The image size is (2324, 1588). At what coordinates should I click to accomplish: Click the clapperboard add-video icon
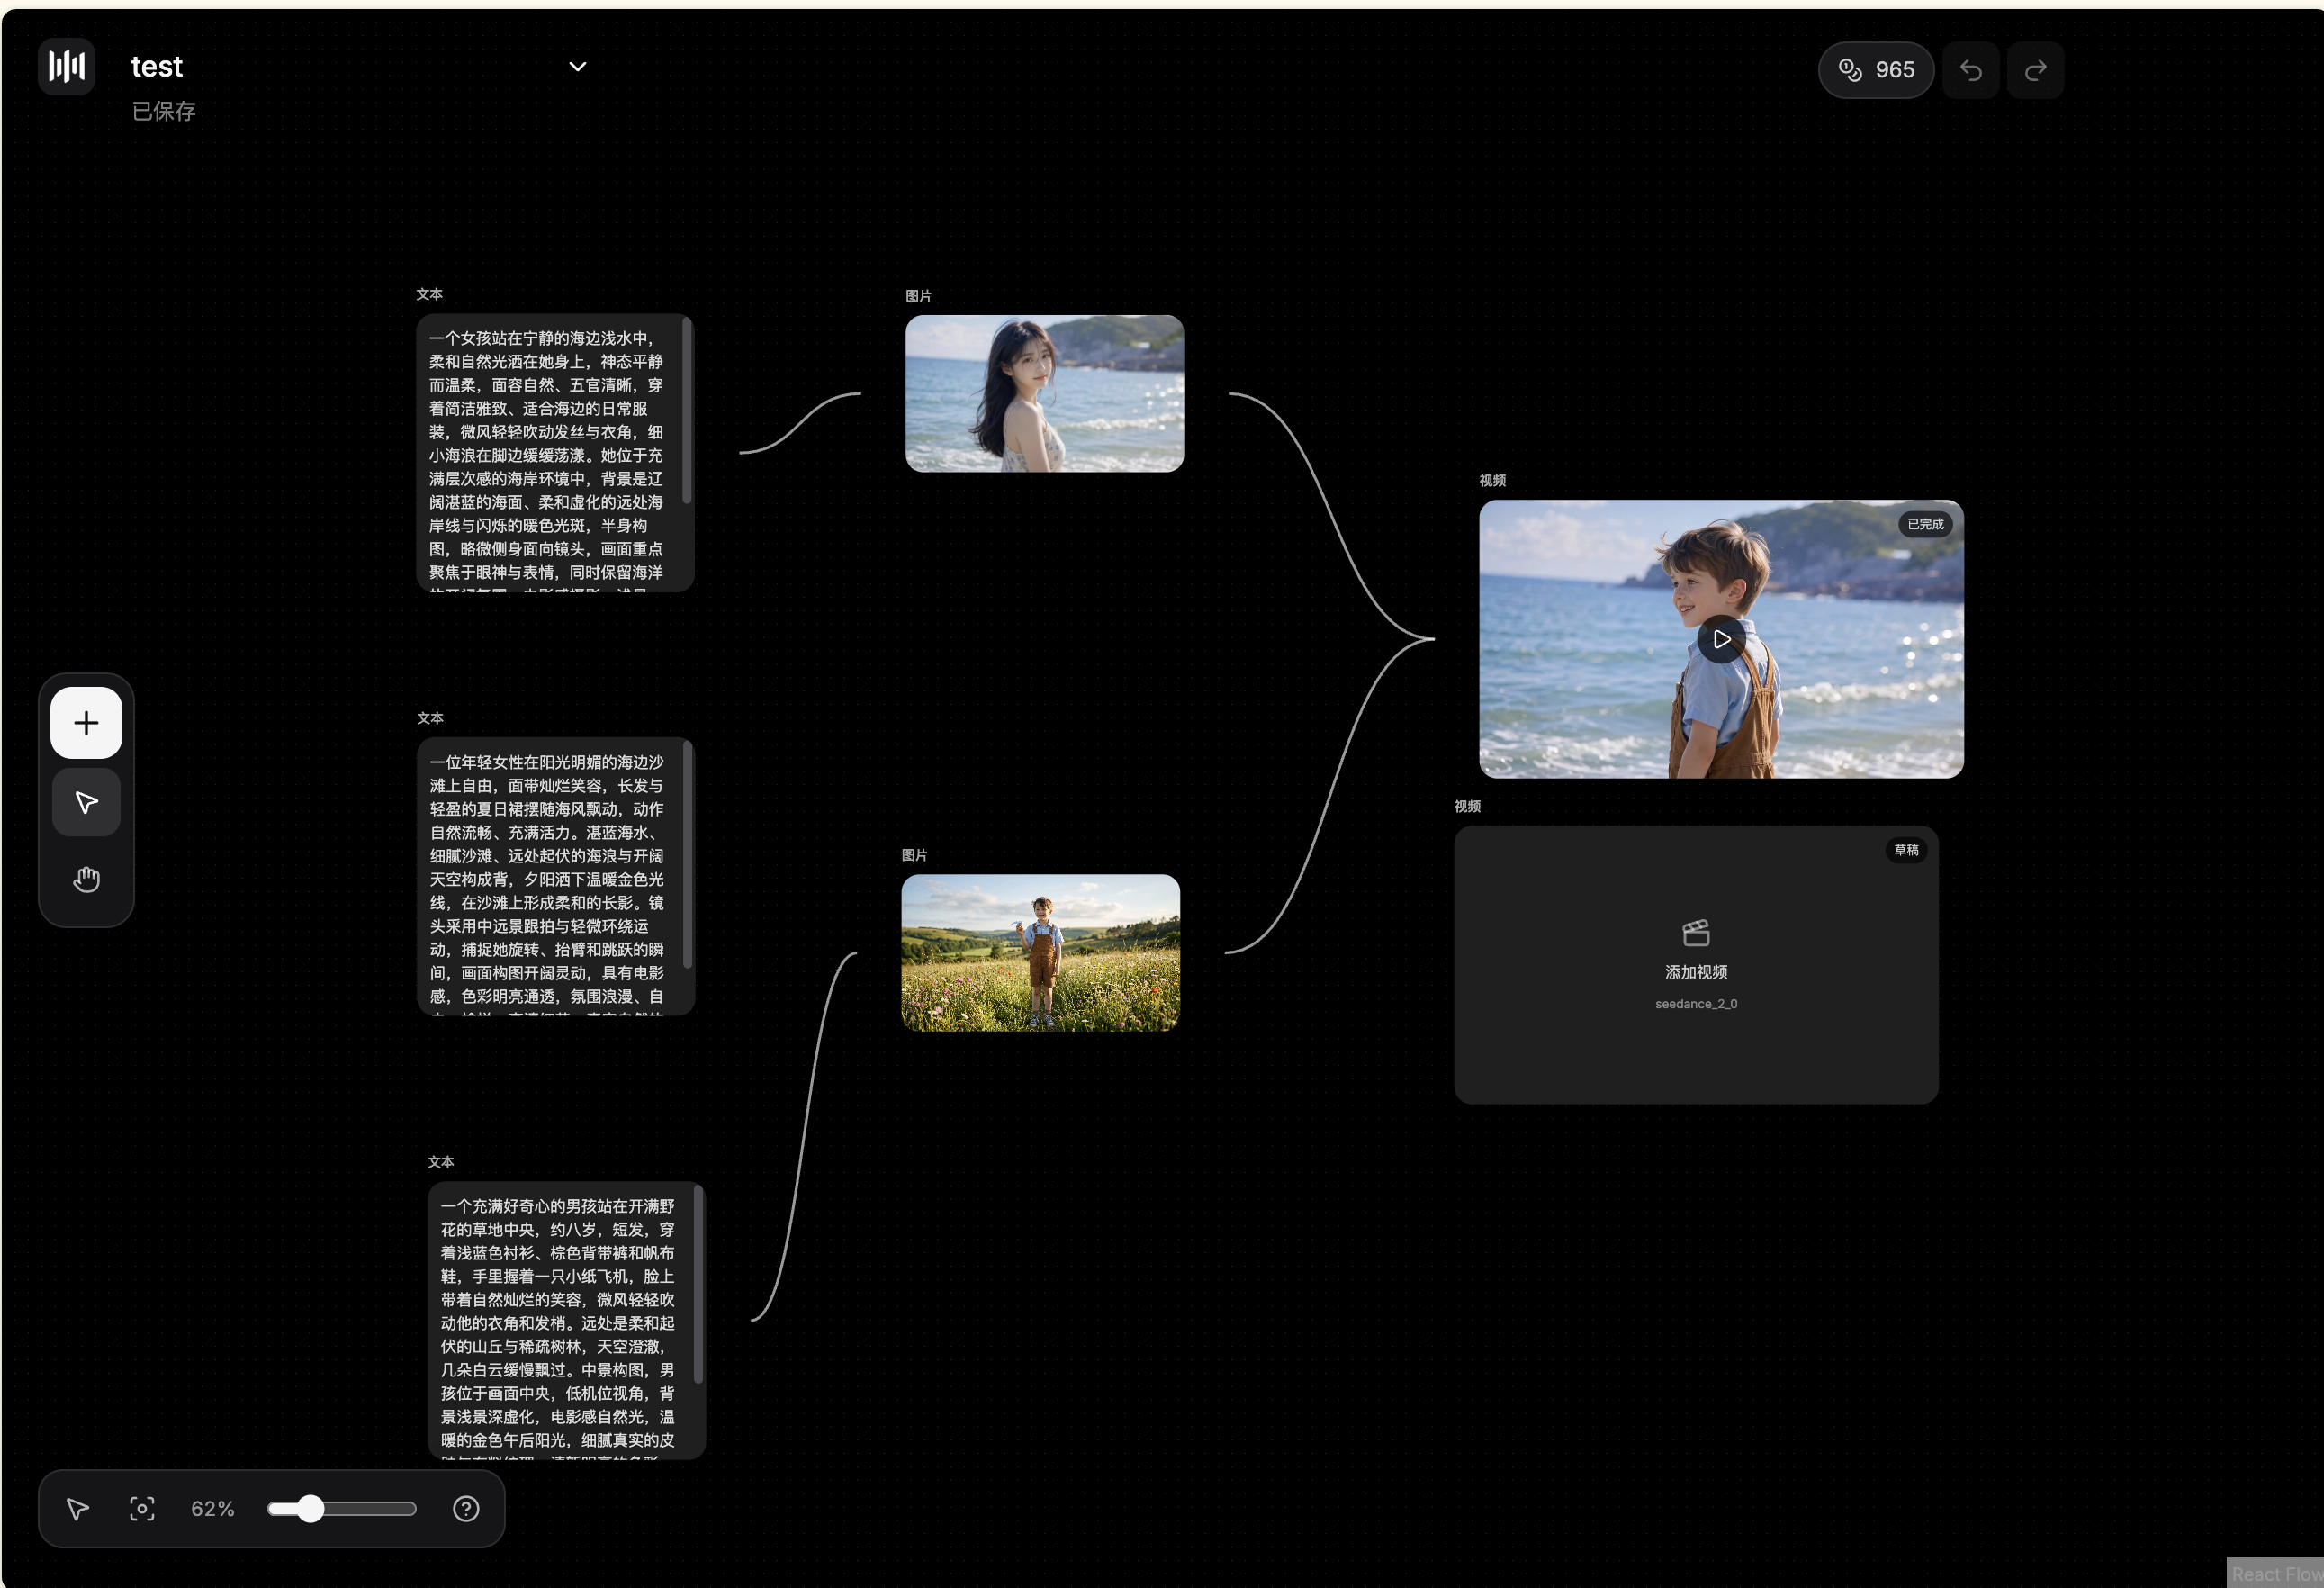click(1696, 933)
